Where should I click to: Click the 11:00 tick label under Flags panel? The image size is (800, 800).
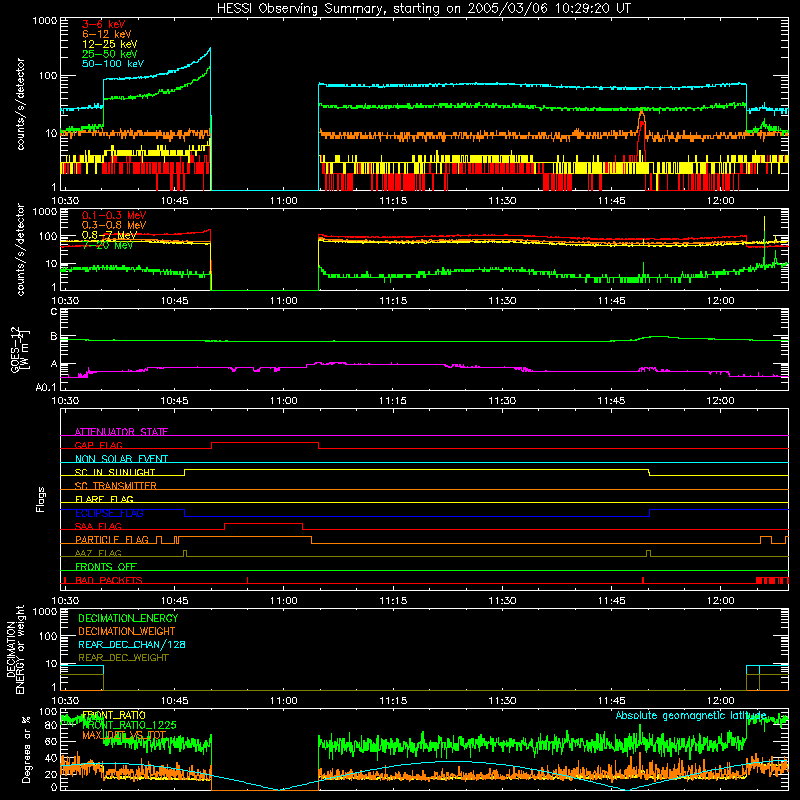284,601
